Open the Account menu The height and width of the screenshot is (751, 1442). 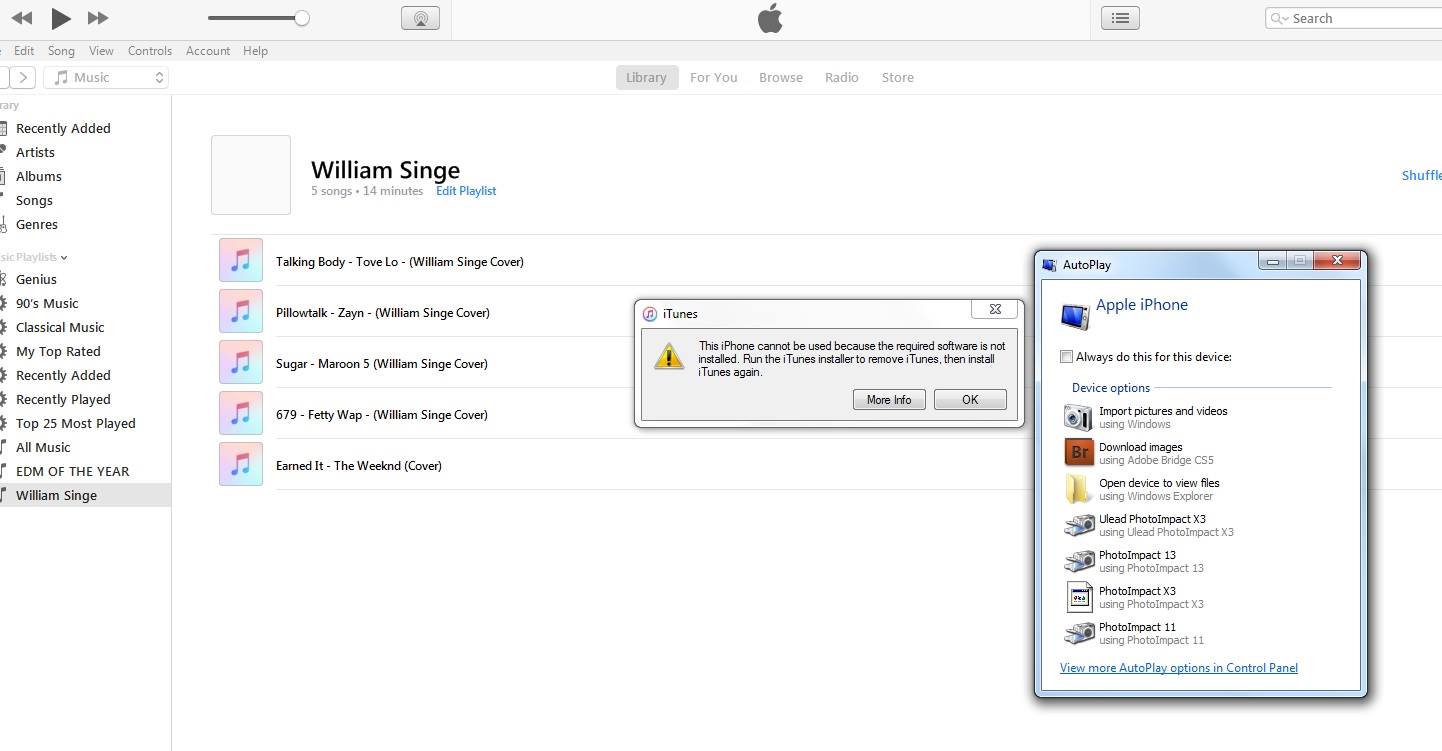(x=208, y=51)
